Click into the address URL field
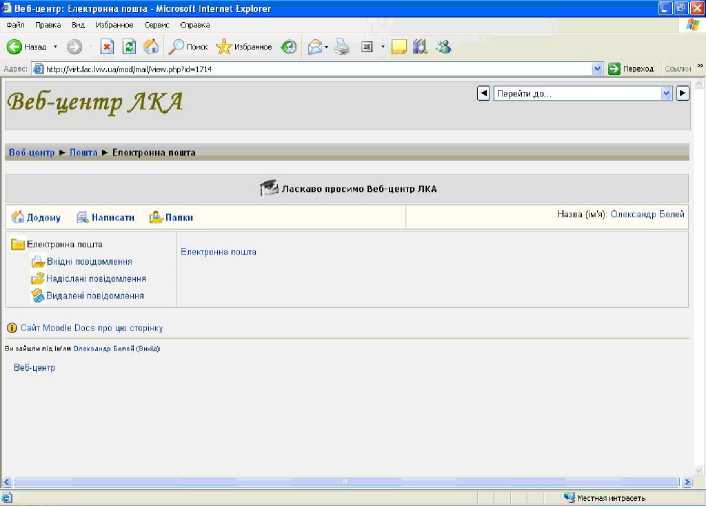Viewport: 706px width, 507px height. click(x=317, y=69)
